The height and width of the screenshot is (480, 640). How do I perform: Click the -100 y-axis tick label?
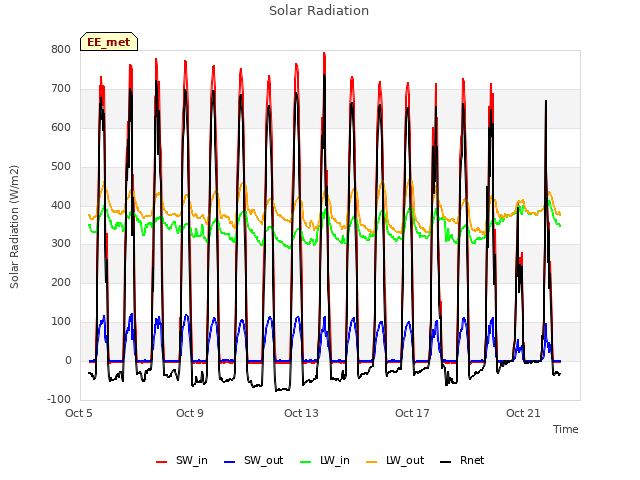(59, 399)
